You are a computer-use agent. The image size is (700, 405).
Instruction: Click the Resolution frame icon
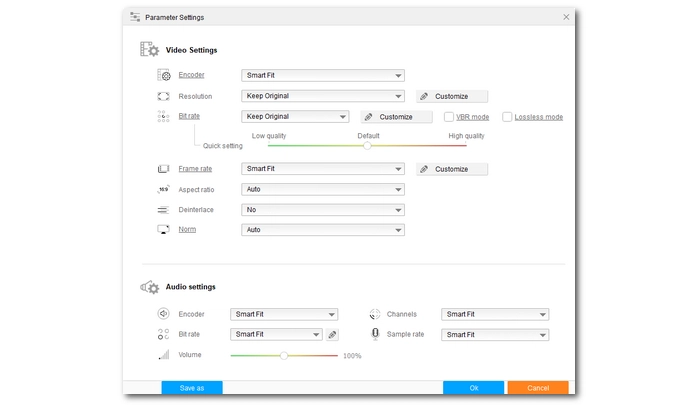163,96
